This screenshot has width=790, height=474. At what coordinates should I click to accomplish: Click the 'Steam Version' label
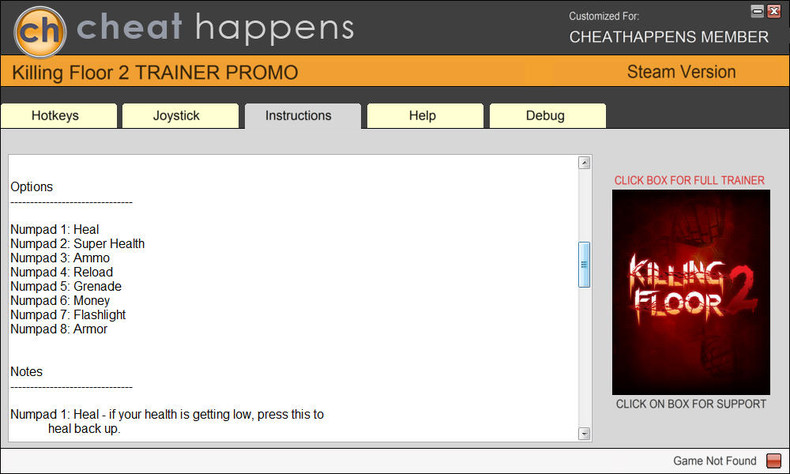tap(681, 72)
